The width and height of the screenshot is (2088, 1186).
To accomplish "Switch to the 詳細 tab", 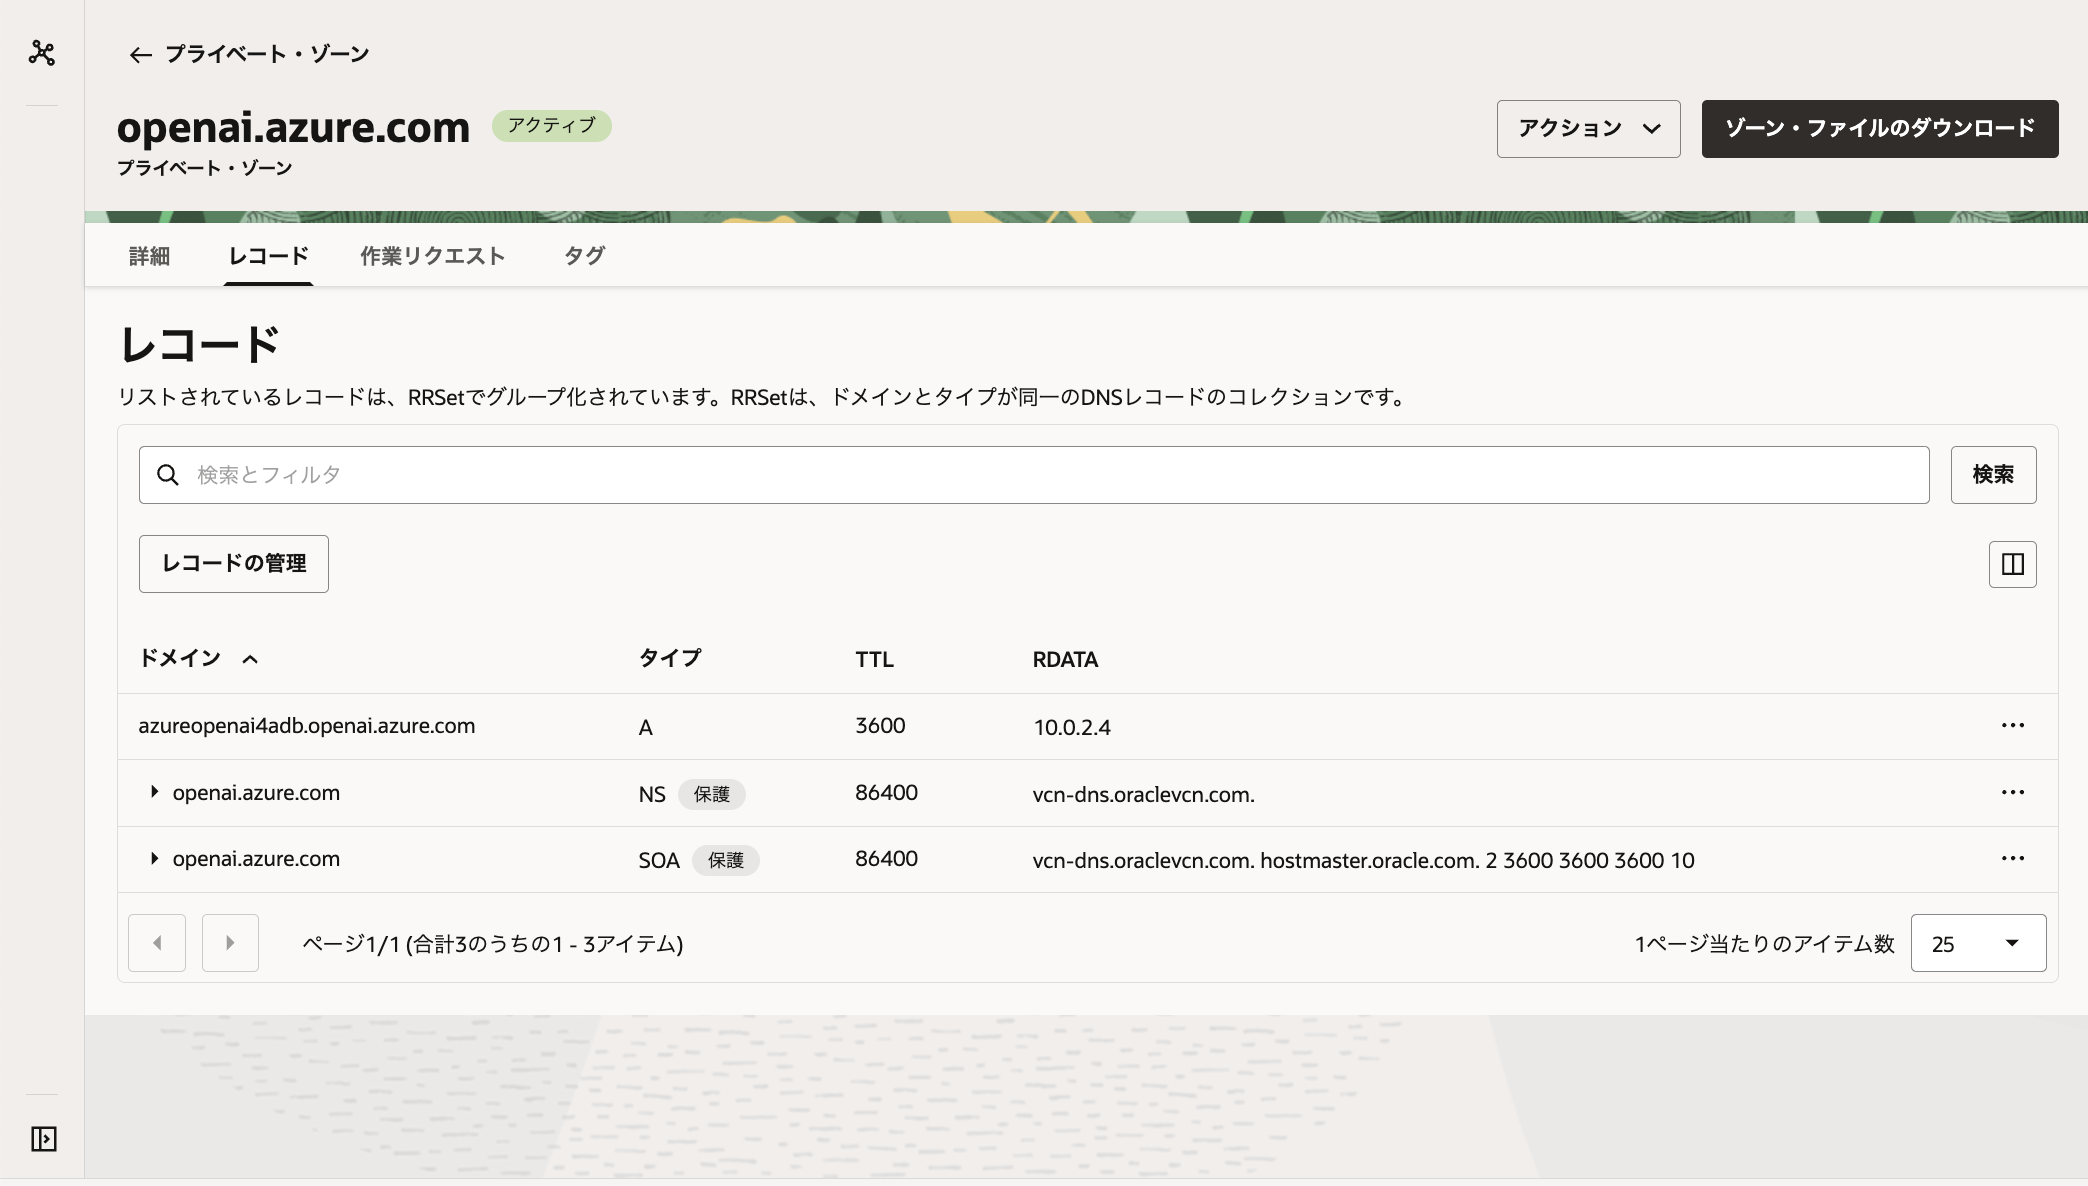I will pyautogui.click(x=148, y=256).
